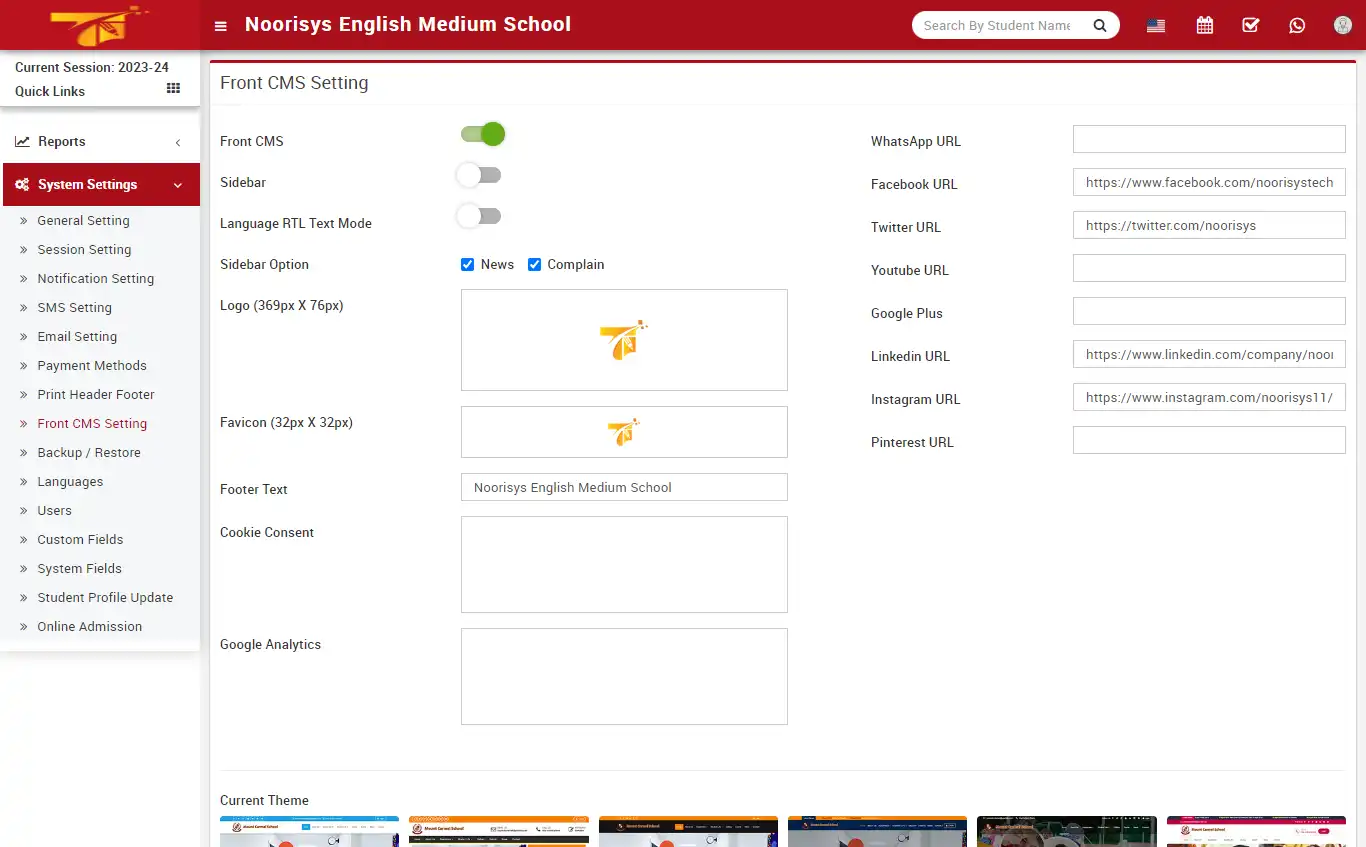Collapse the Reports section chevron
Screen dimensions: 1366x847
pyautogui.click(x=178, y=141)
